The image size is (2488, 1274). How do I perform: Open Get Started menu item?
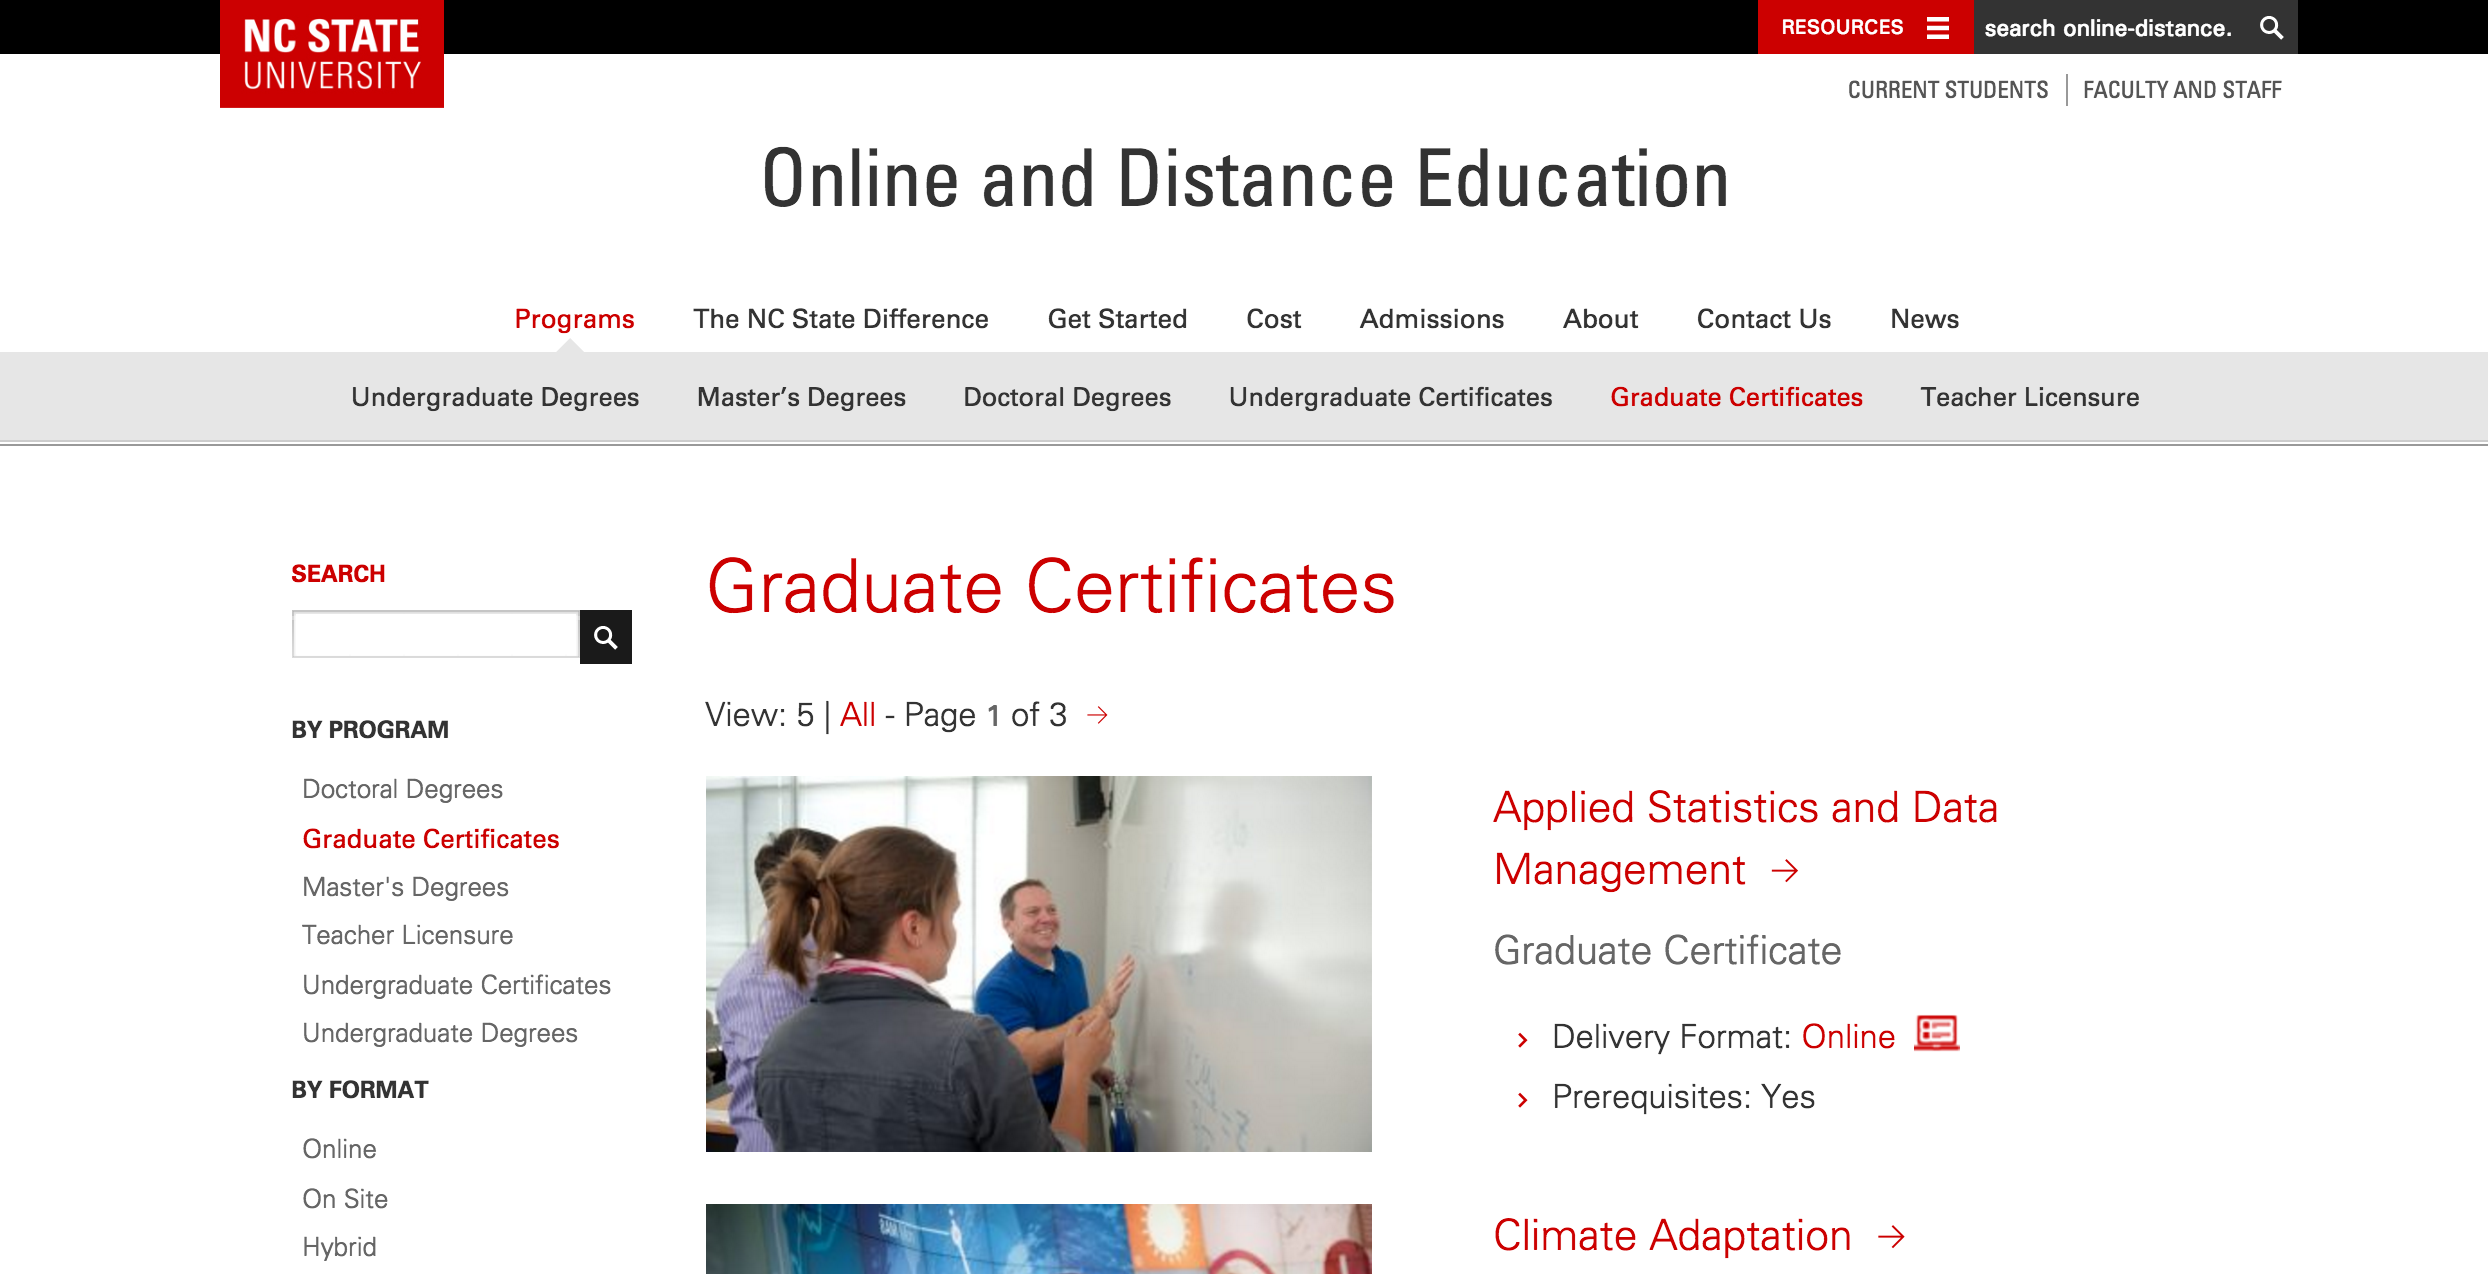pos(1117,319)
